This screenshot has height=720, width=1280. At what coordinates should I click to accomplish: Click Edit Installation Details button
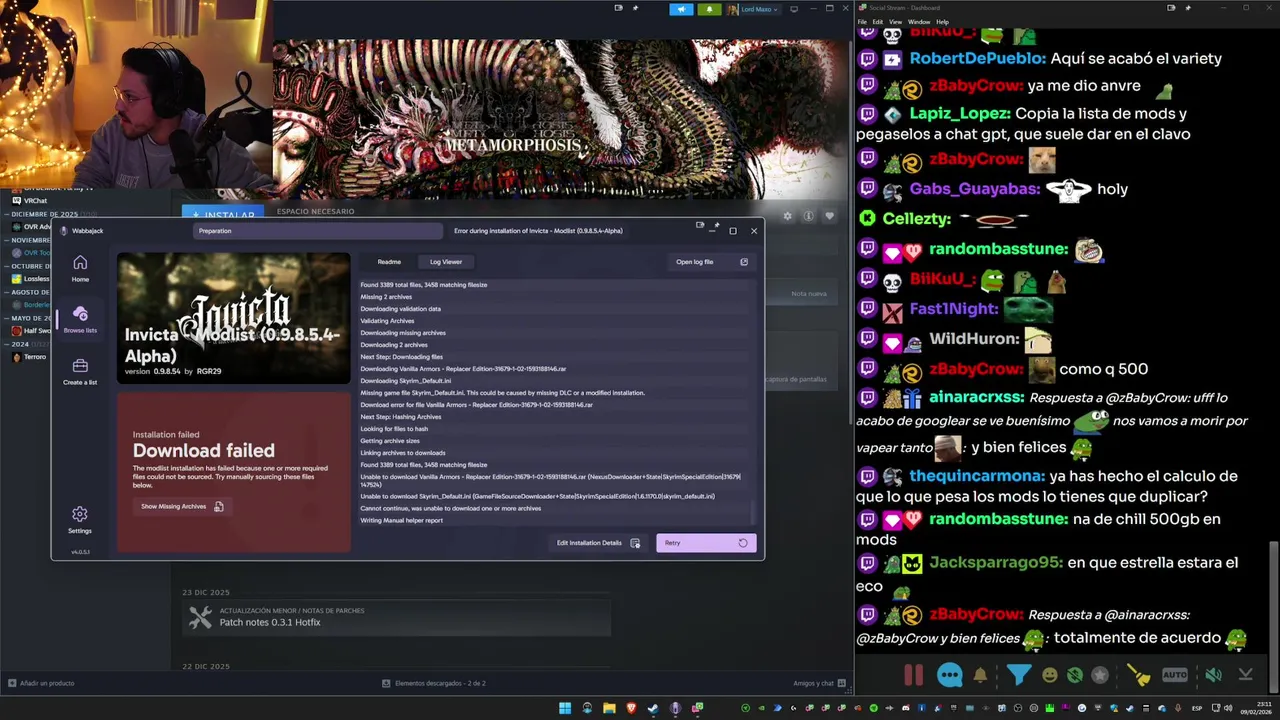click(598, 543)
